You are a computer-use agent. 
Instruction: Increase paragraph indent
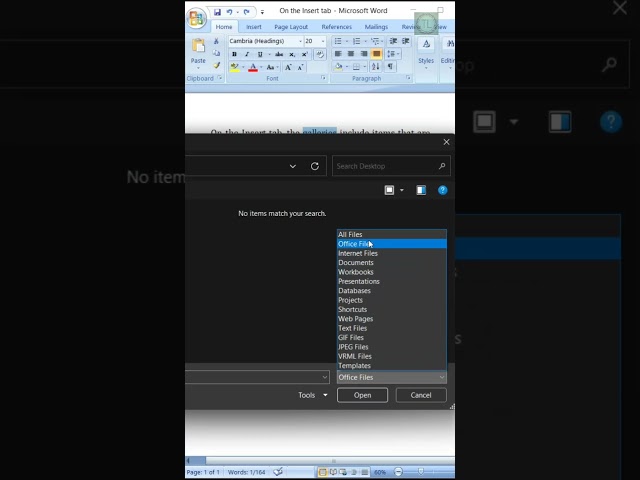pyautogui.click(x=406, y=41)
